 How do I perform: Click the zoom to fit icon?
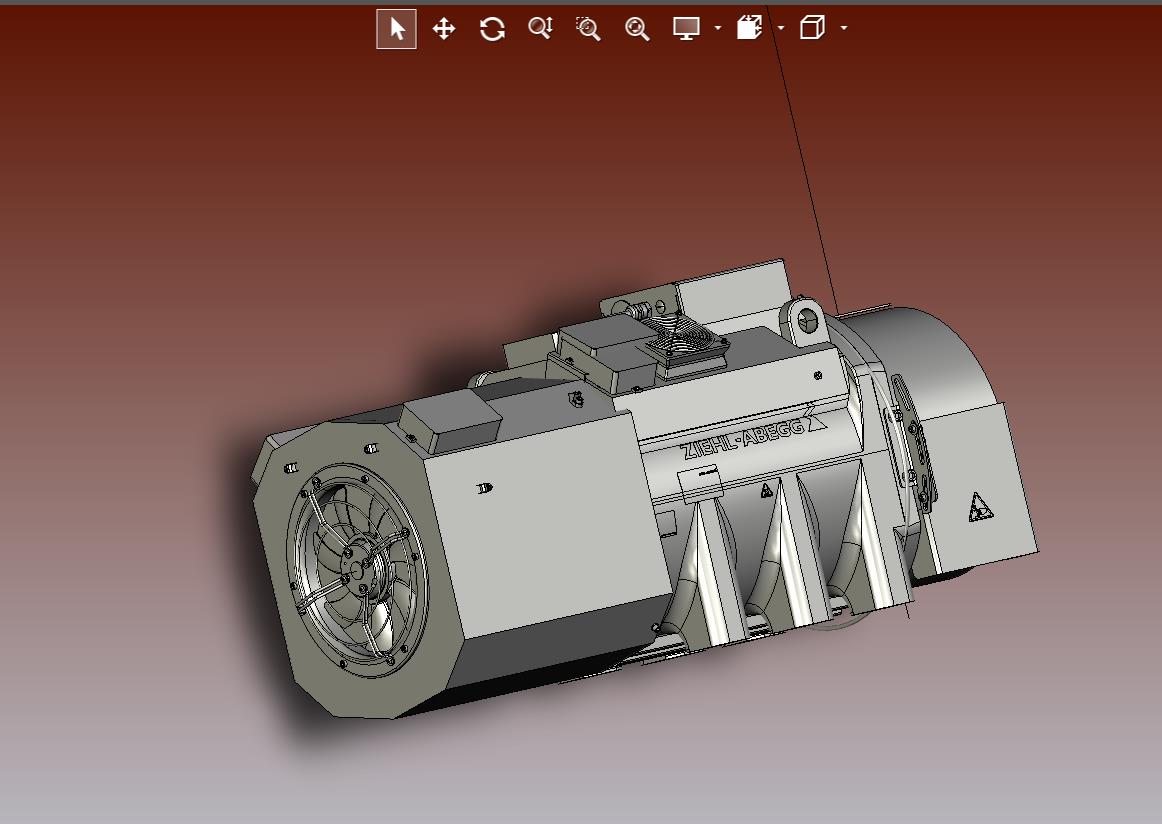[637, 29]
